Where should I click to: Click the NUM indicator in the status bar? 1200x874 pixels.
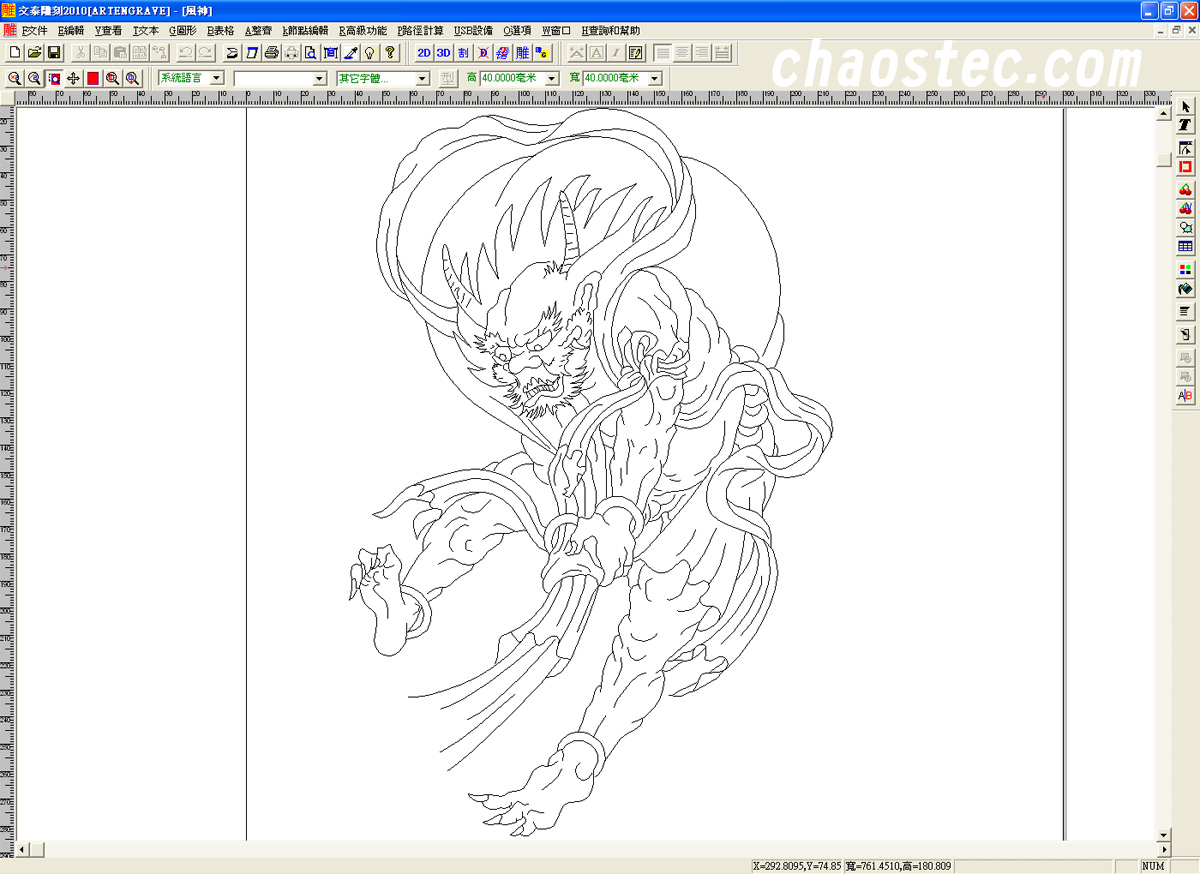tap(1153, 866)
